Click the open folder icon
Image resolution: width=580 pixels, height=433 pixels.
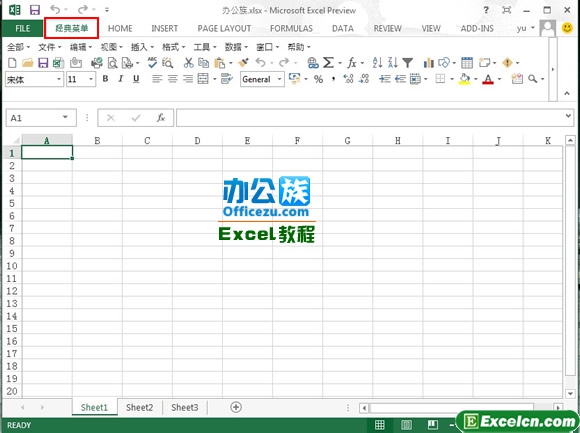click(27, 63)
